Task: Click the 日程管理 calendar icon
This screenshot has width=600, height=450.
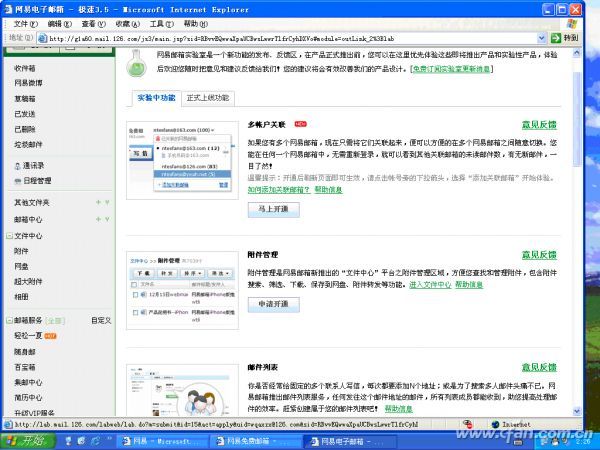Action: click(17, 181)
